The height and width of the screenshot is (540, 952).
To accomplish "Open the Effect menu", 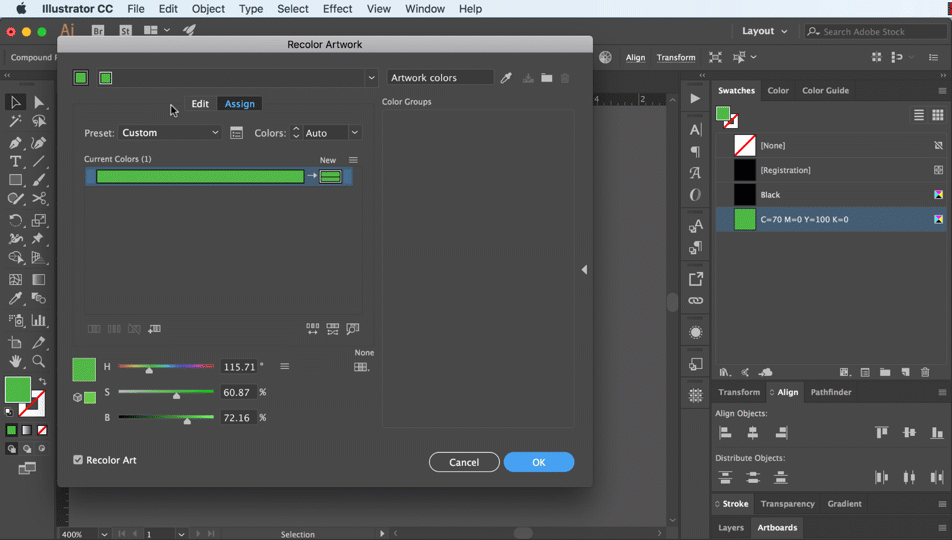I will [x=337, y=9].
